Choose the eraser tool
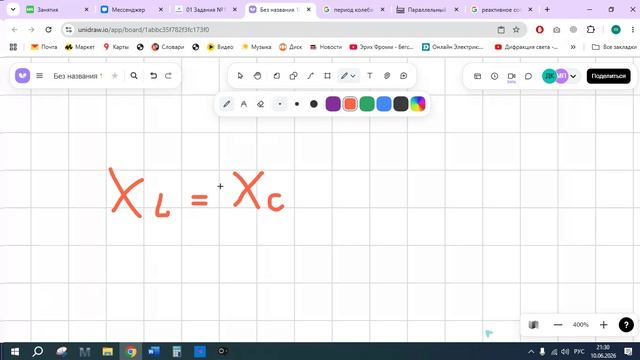Image resolution: width=640 pixels, height=360 pixels. point(260,104)
